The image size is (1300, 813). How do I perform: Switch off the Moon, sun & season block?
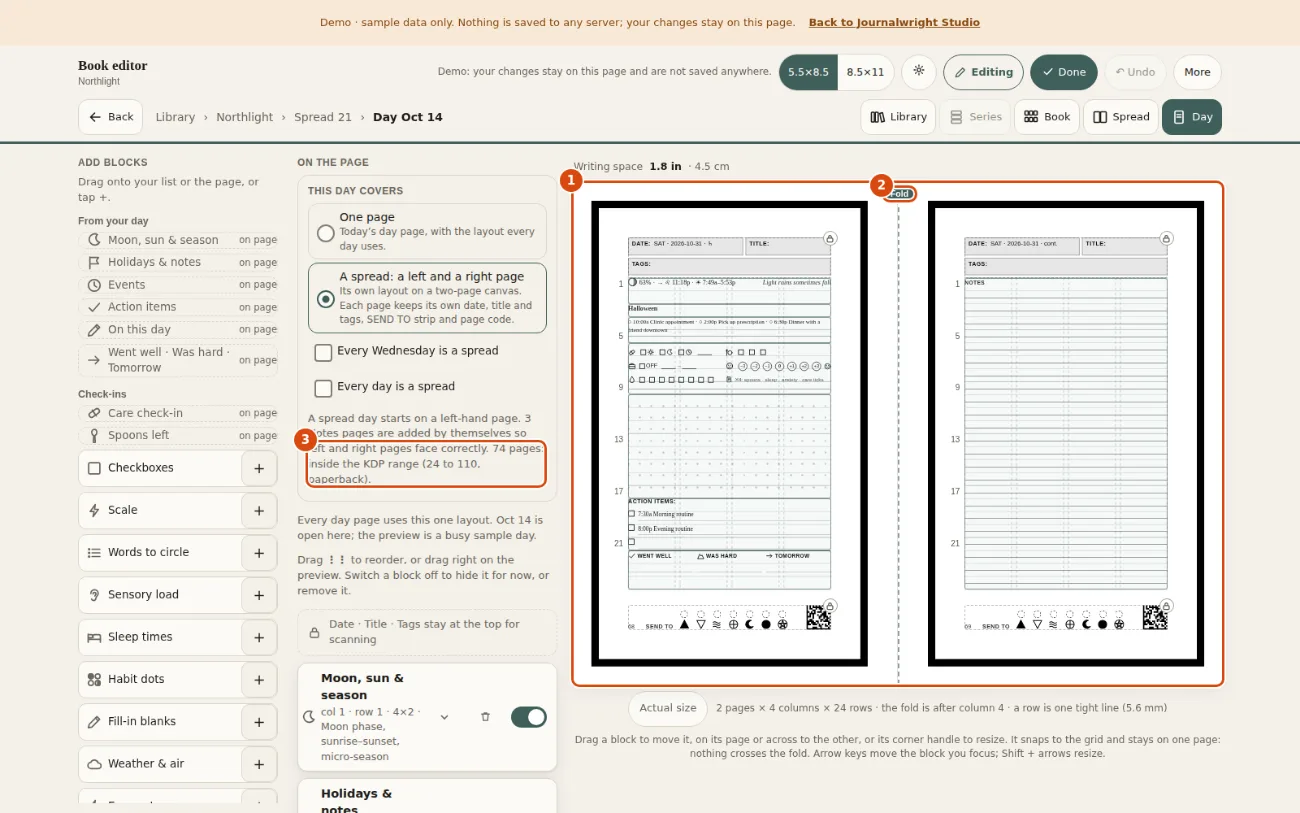[x=529, y=717]
